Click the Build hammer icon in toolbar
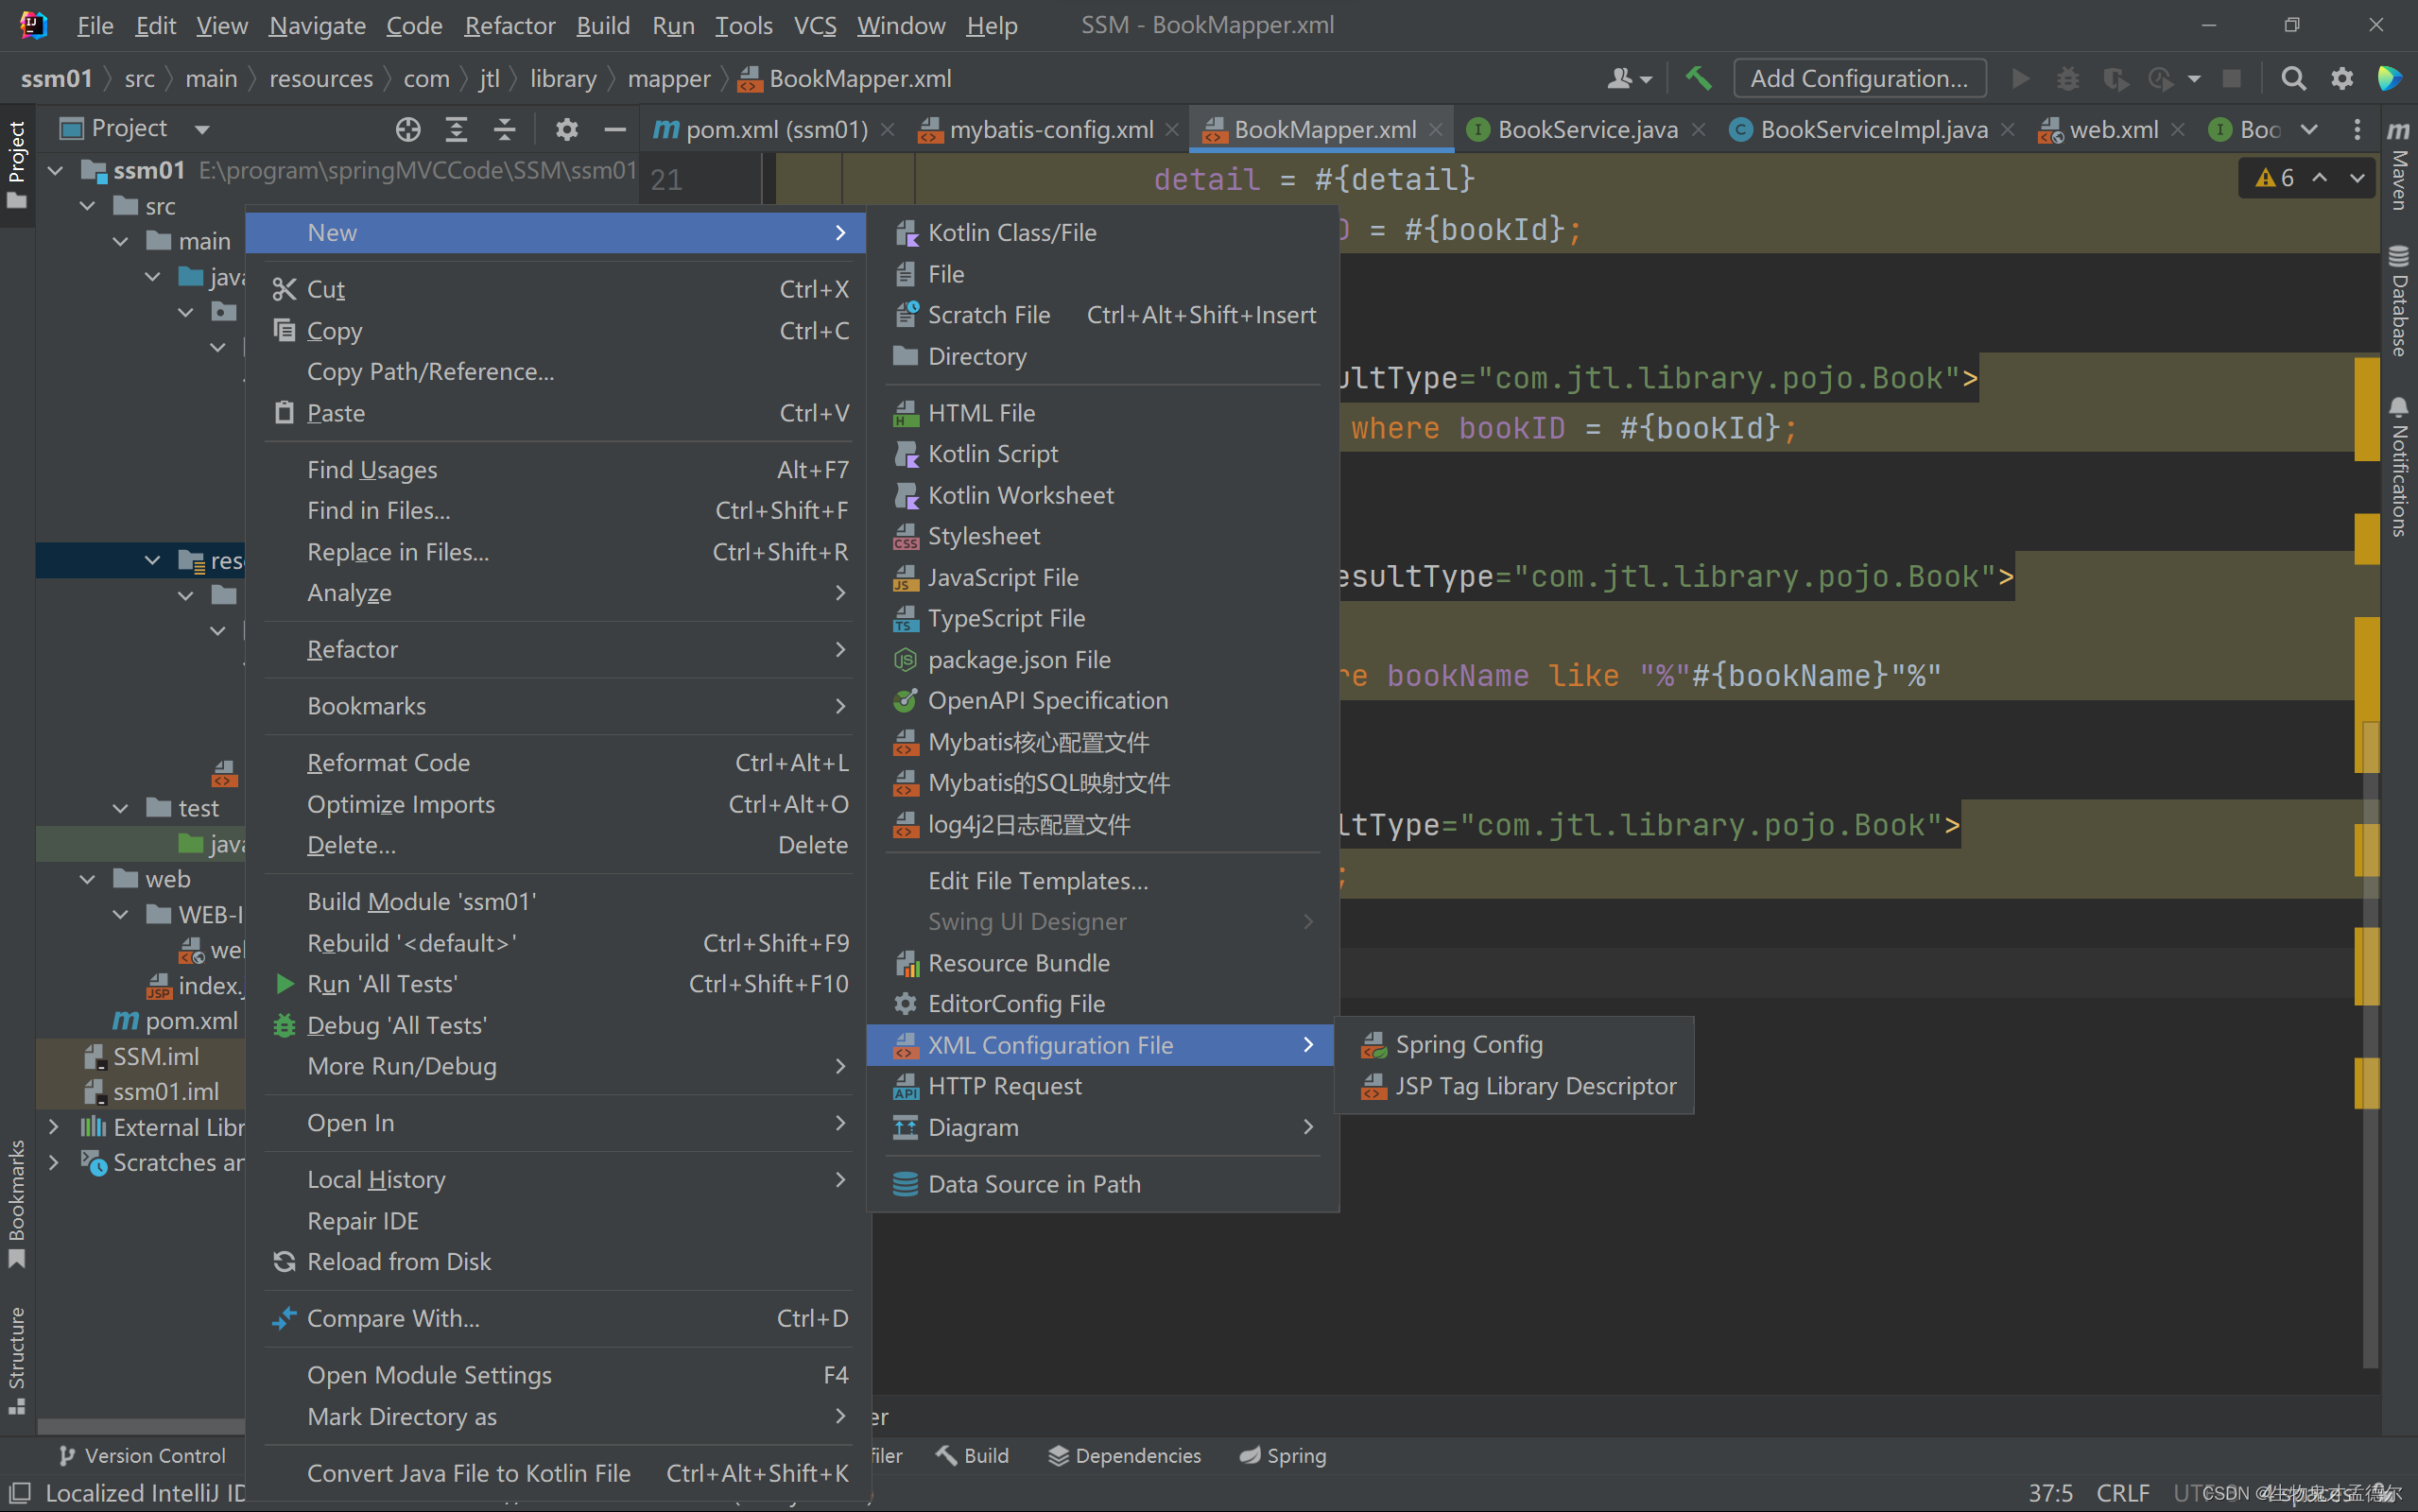2418x1512 pixels. pyautogui.click(x=1697, y=78)
